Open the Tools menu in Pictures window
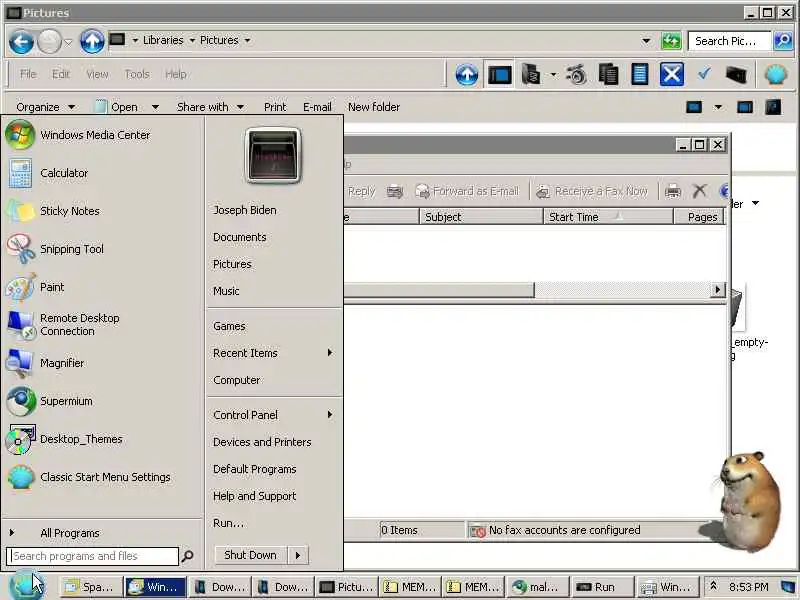Image resolution: width=800 pixels, height=600 pixels. point(137,74)
